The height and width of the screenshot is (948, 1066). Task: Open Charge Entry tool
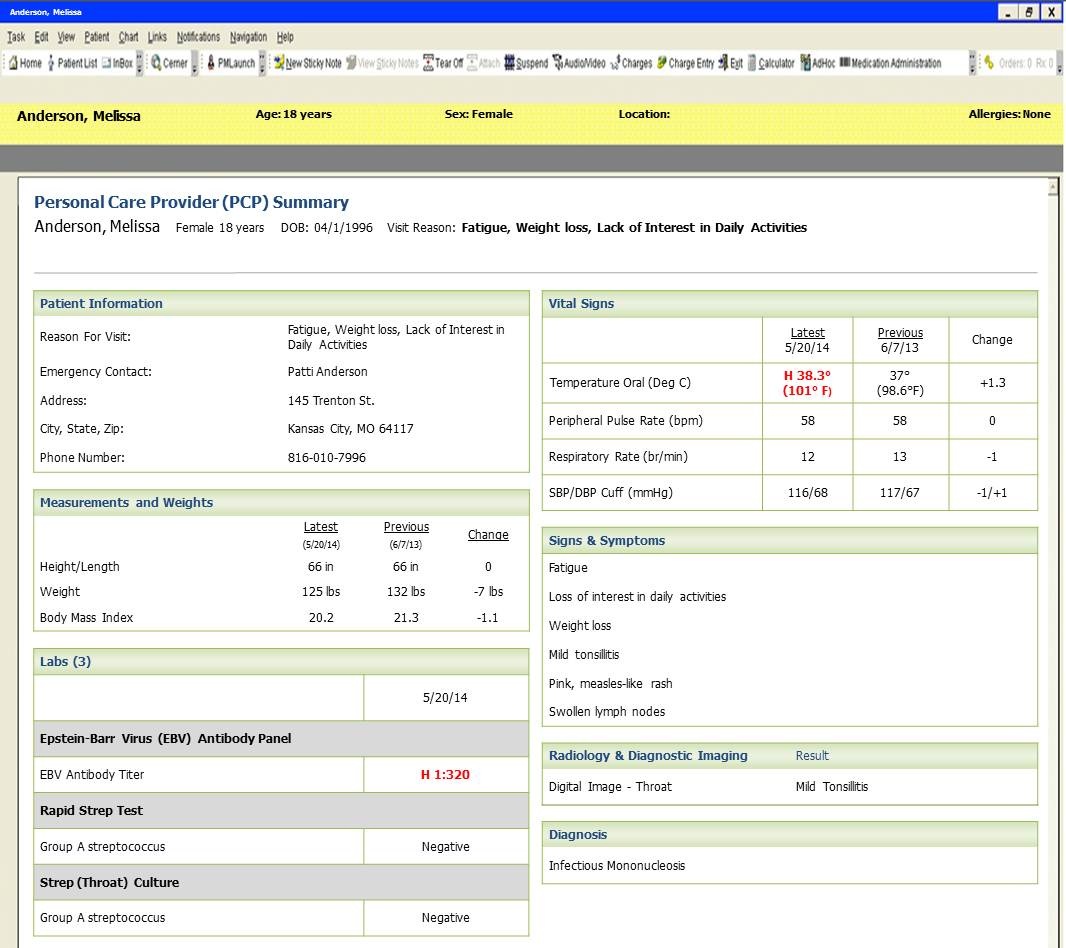pos(685,63)
